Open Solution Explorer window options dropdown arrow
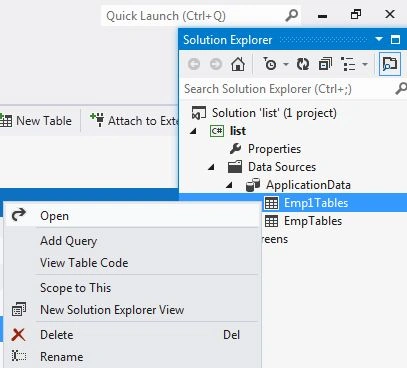Viewport: 407px width, 368px height. (x=379, y=39)
